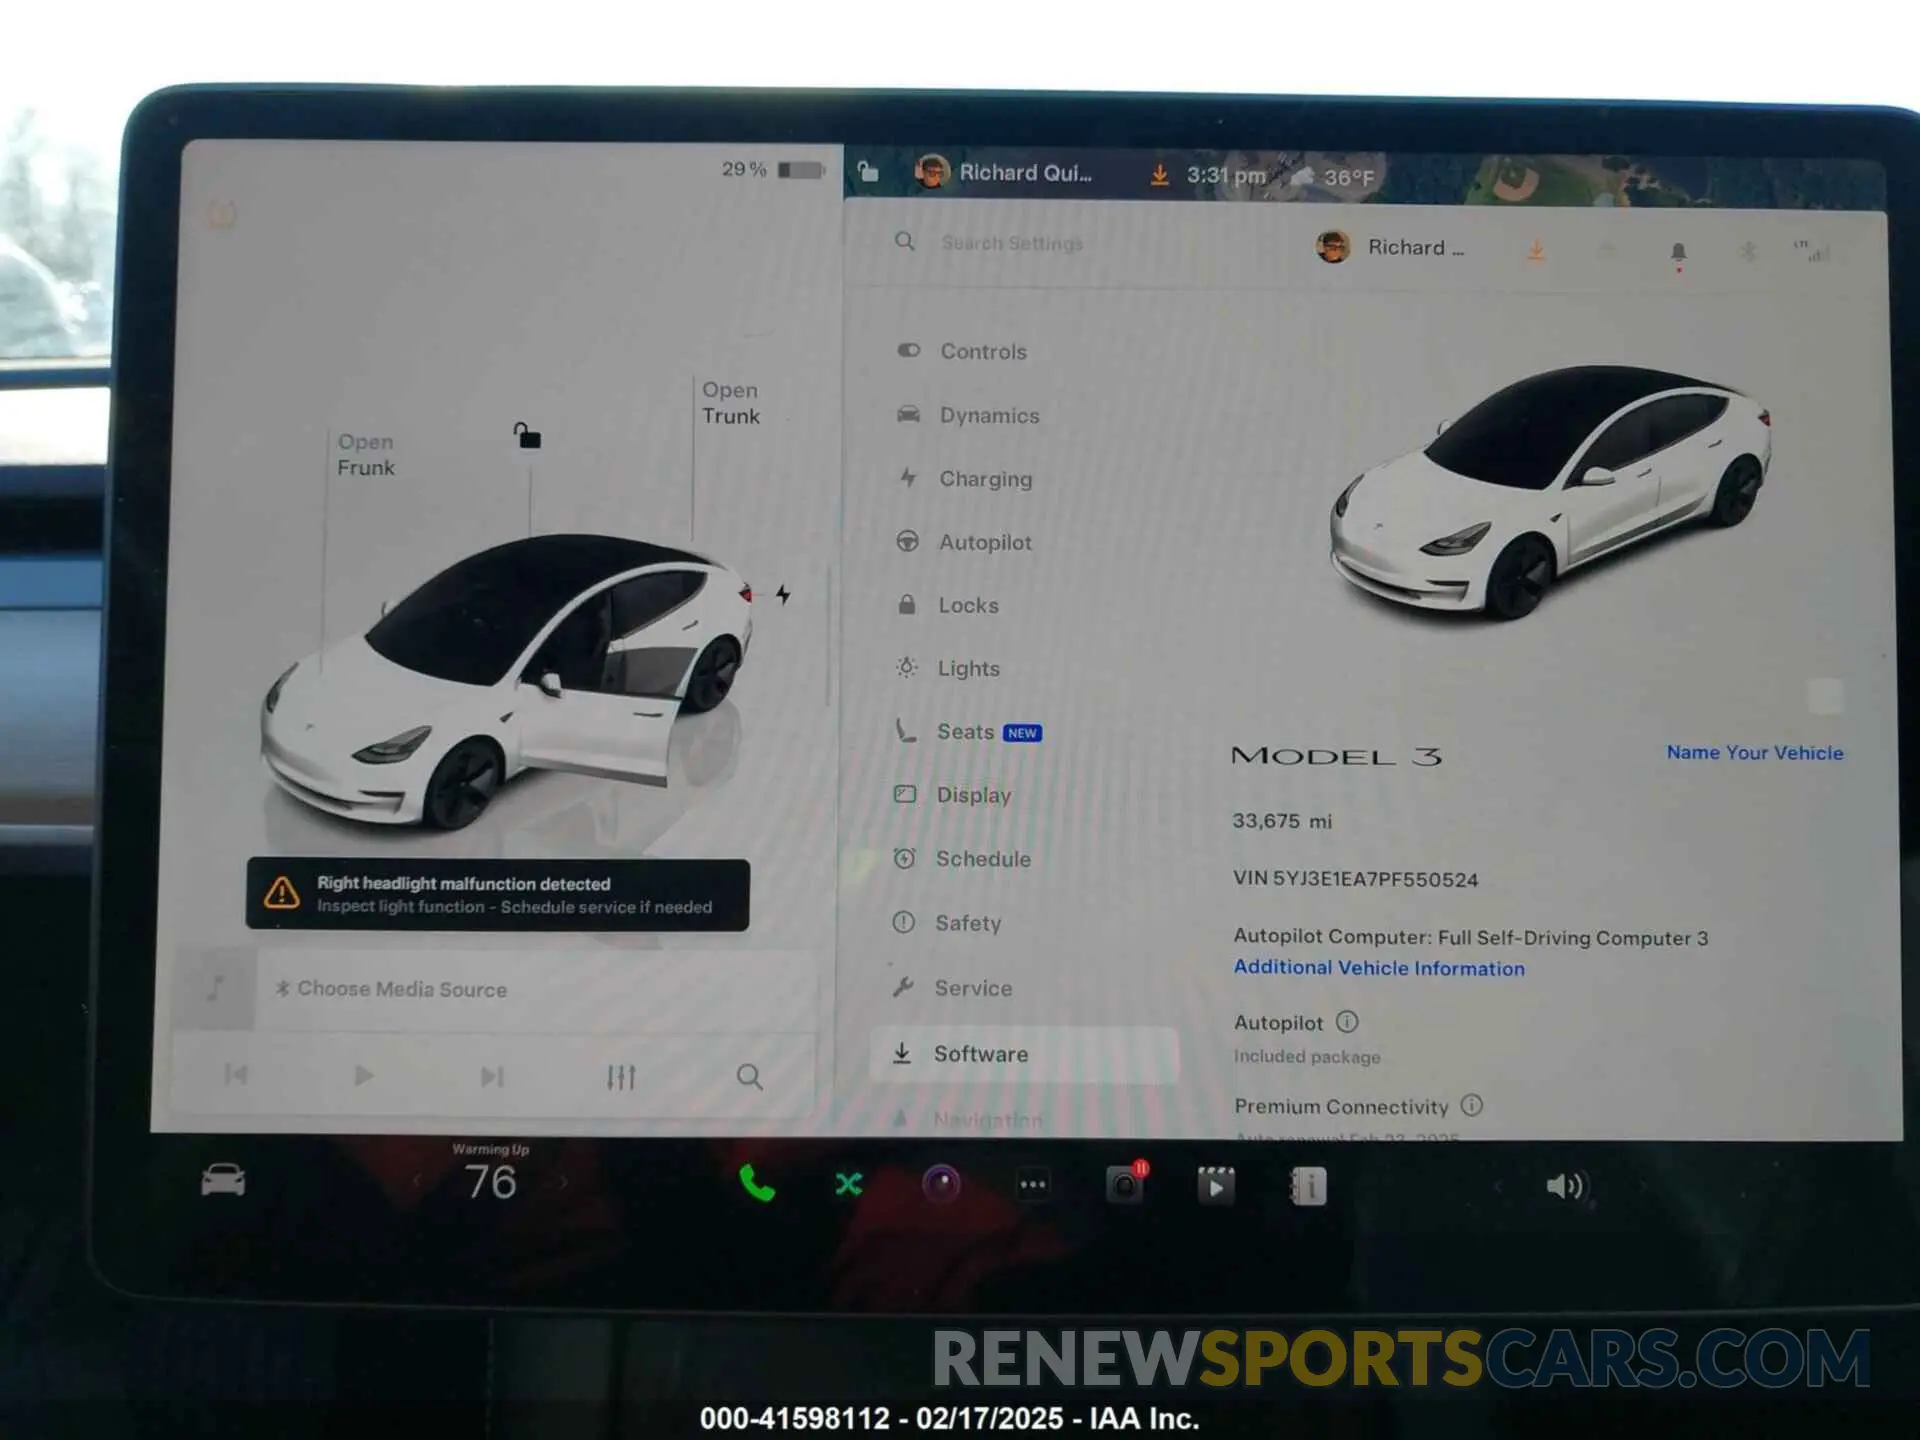Screen dimensions: 1920x1440
Task: Tap the car controls icon in bottom bar
Action: (223, 1180)
